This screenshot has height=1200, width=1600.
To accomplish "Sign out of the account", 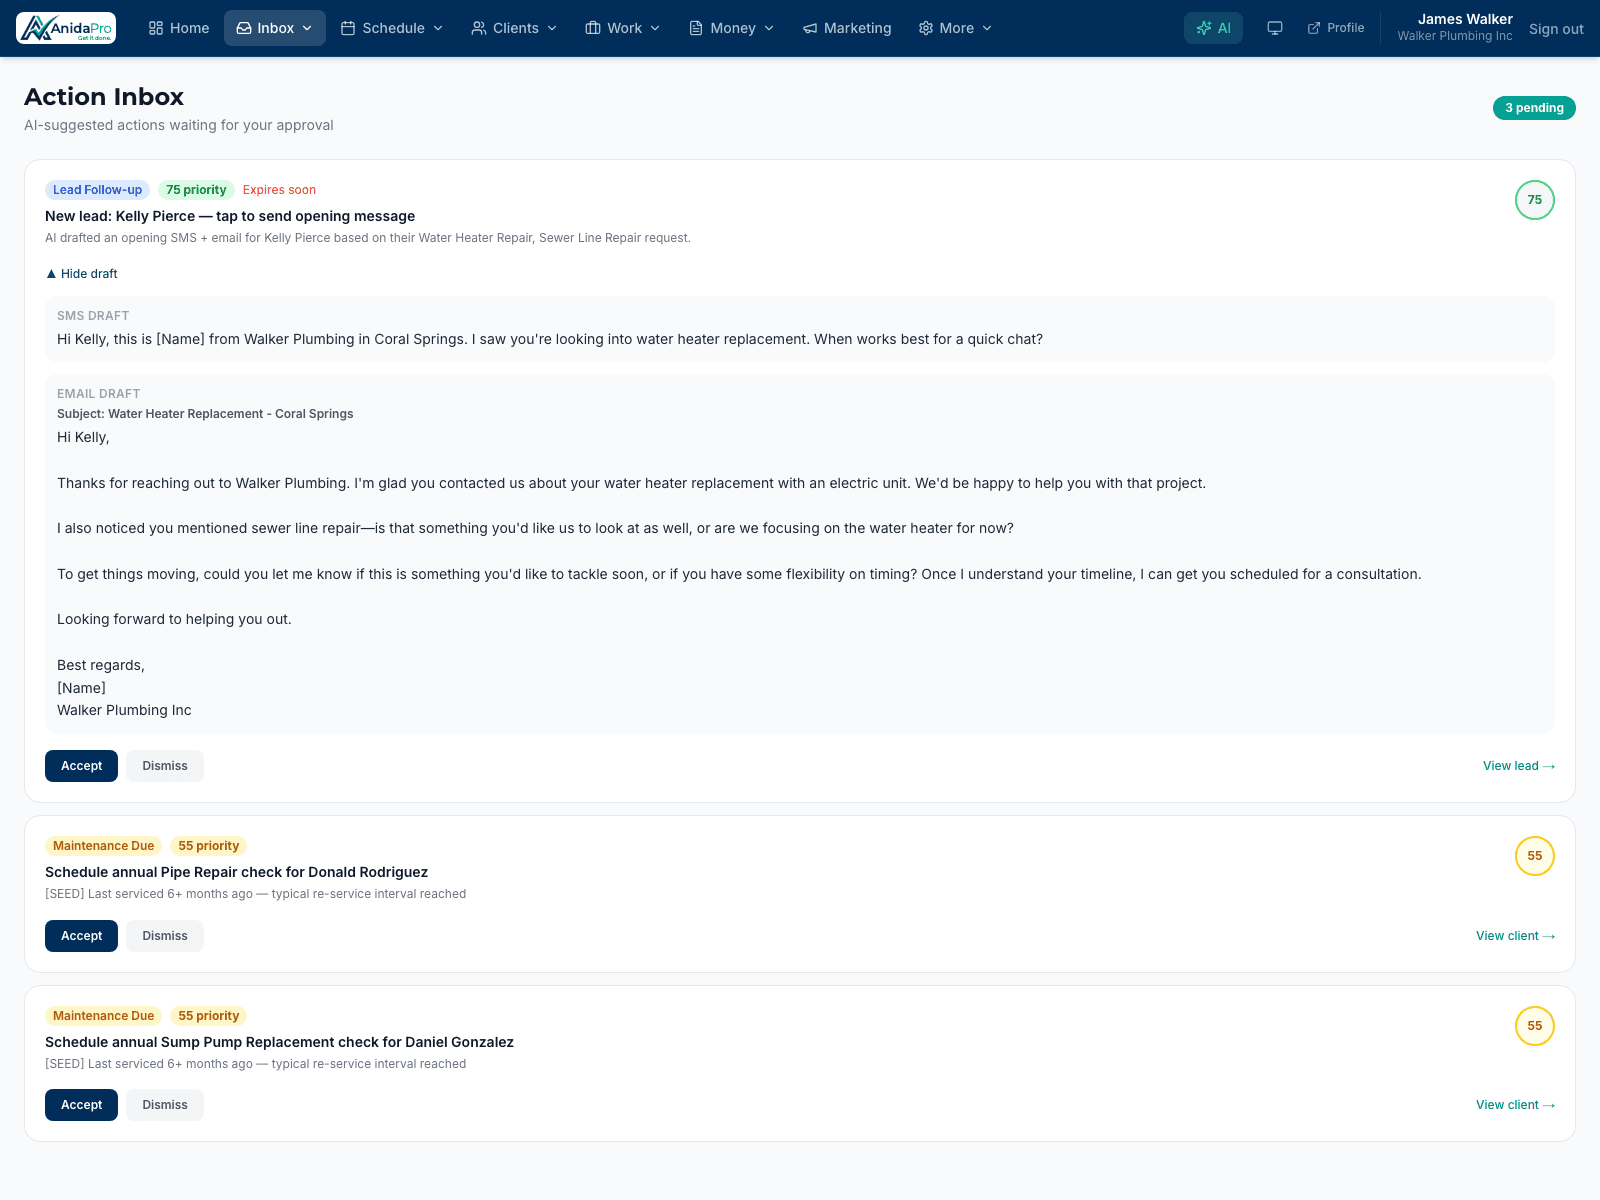I will pyautogui.click(x=1556, y=29).
